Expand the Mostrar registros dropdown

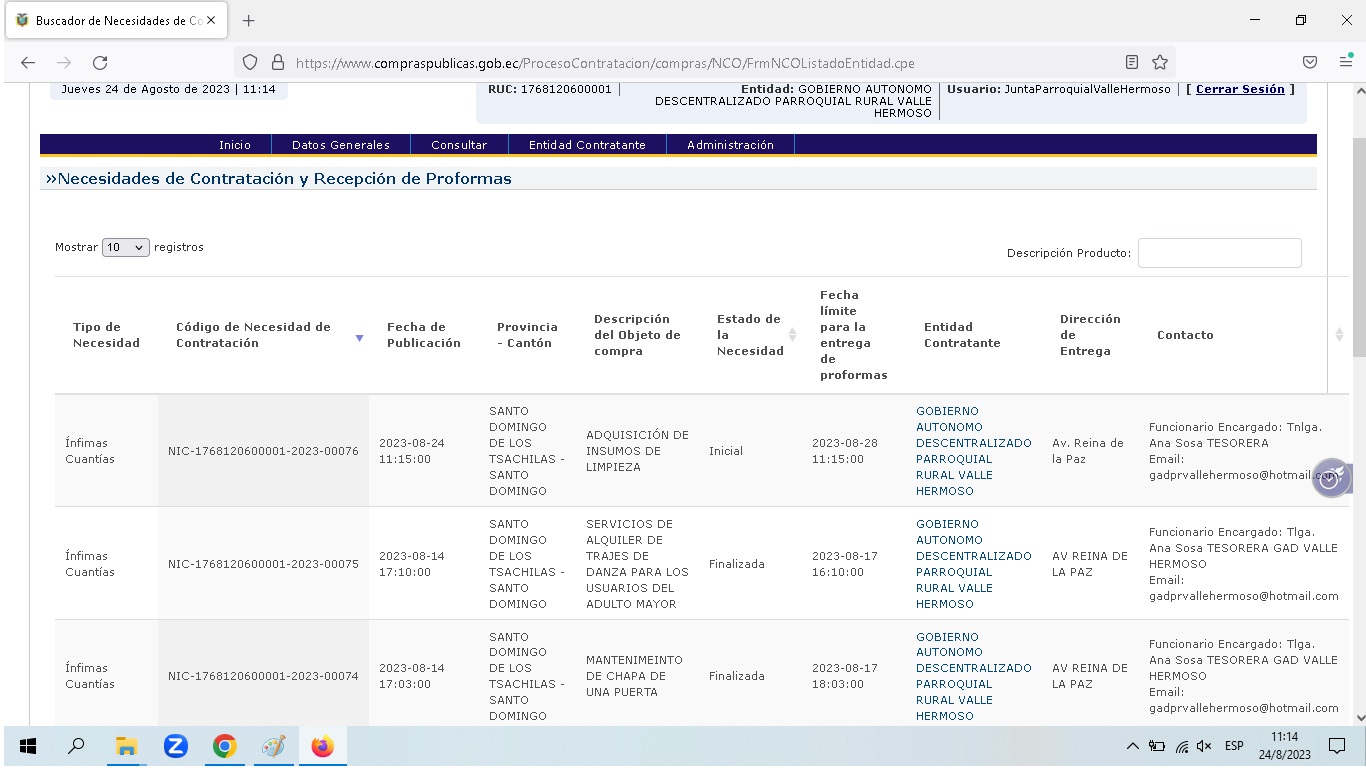[x=126, y=247]
